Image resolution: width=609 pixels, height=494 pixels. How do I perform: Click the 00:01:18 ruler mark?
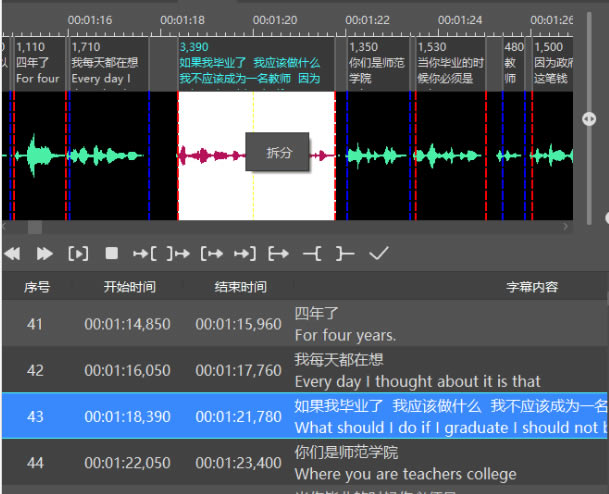183,20
